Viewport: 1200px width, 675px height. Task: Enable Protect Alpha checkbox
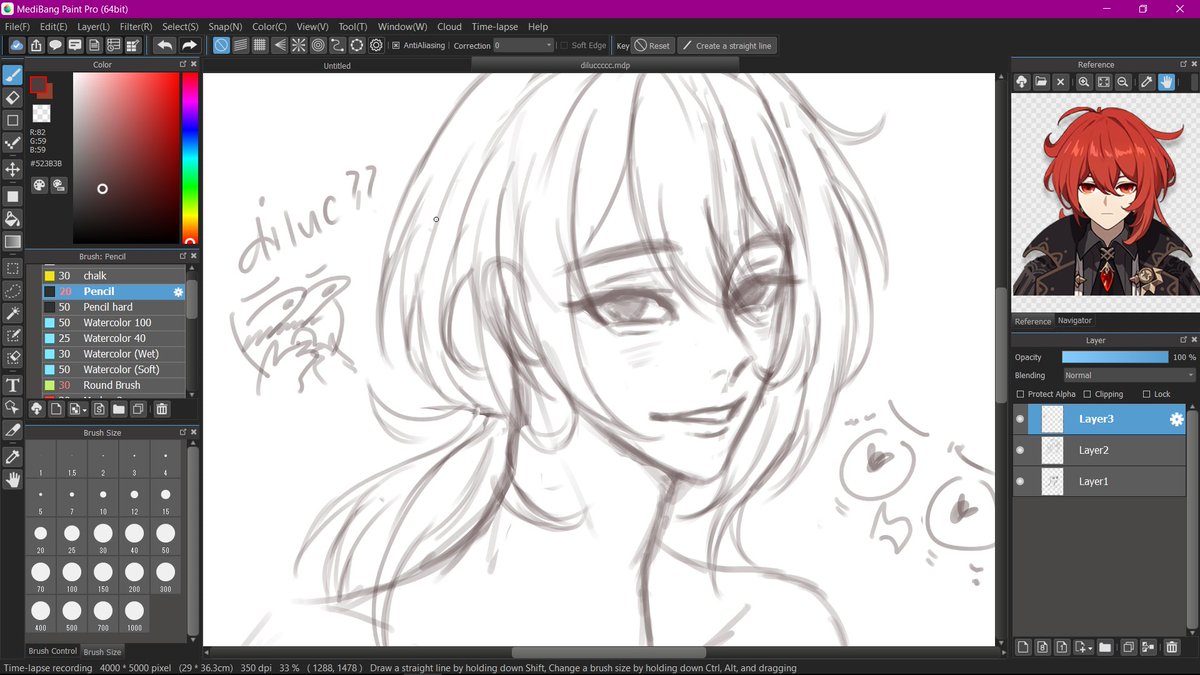coord(1020,394)
